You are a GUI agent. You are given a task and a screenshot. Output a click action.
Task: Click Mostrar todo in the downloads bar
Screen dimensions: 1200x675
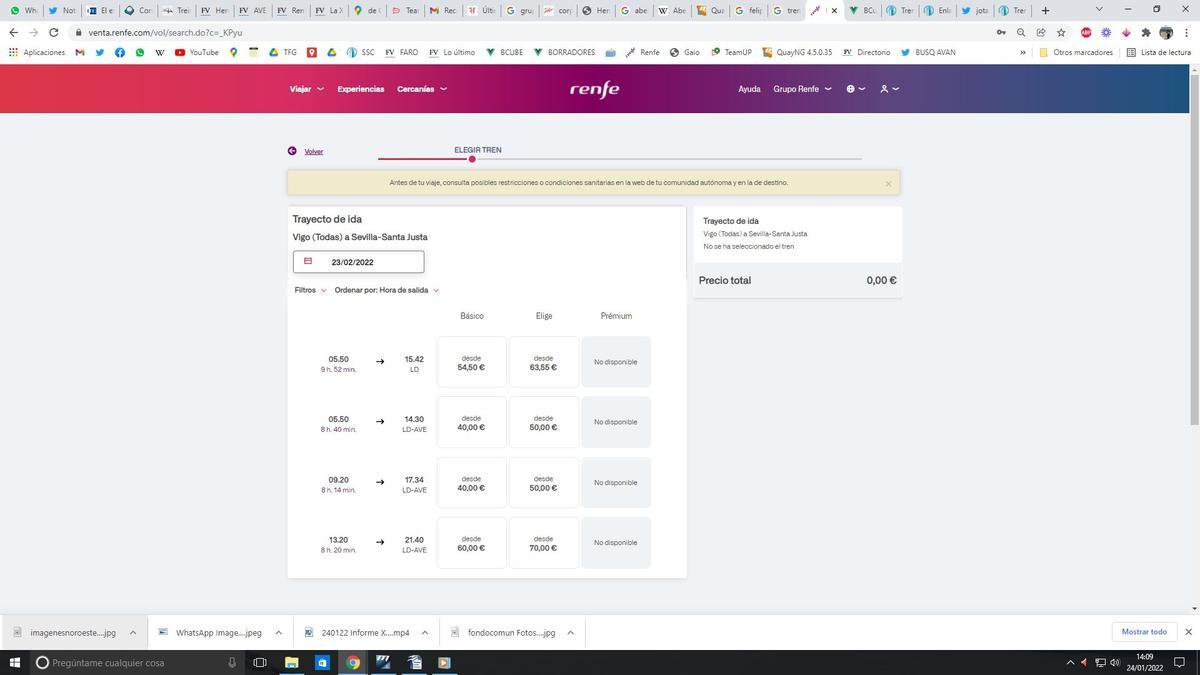(x=1146, y=632)
